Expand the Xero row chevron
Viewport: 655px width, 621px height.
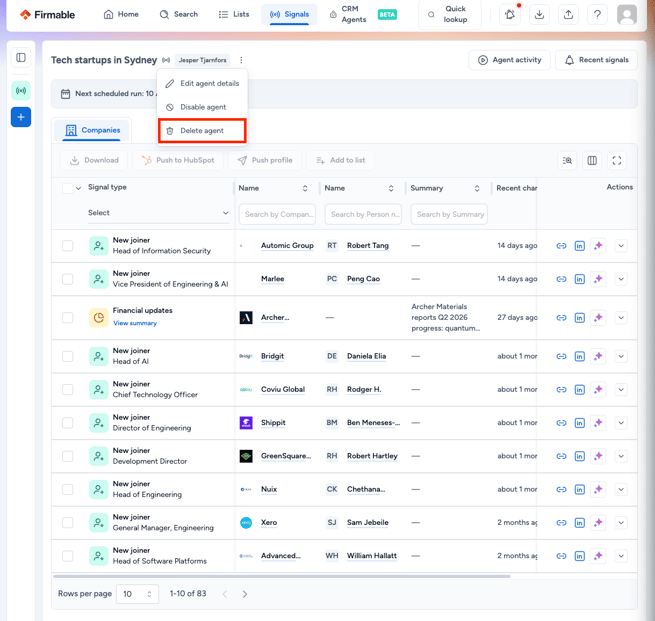pyautogui.click(x=621, y=523)
